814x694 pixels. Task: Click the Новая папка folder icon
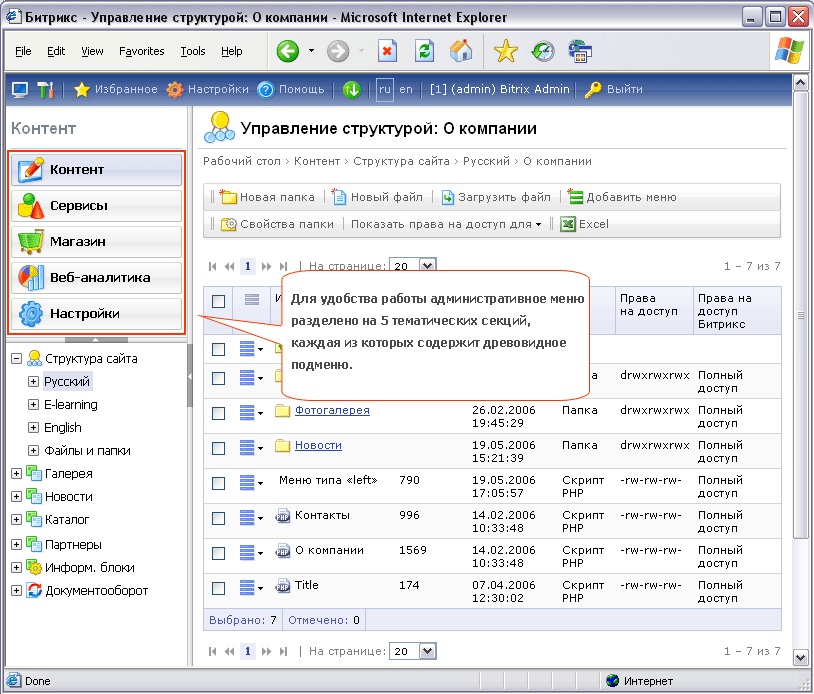point(228,197)
